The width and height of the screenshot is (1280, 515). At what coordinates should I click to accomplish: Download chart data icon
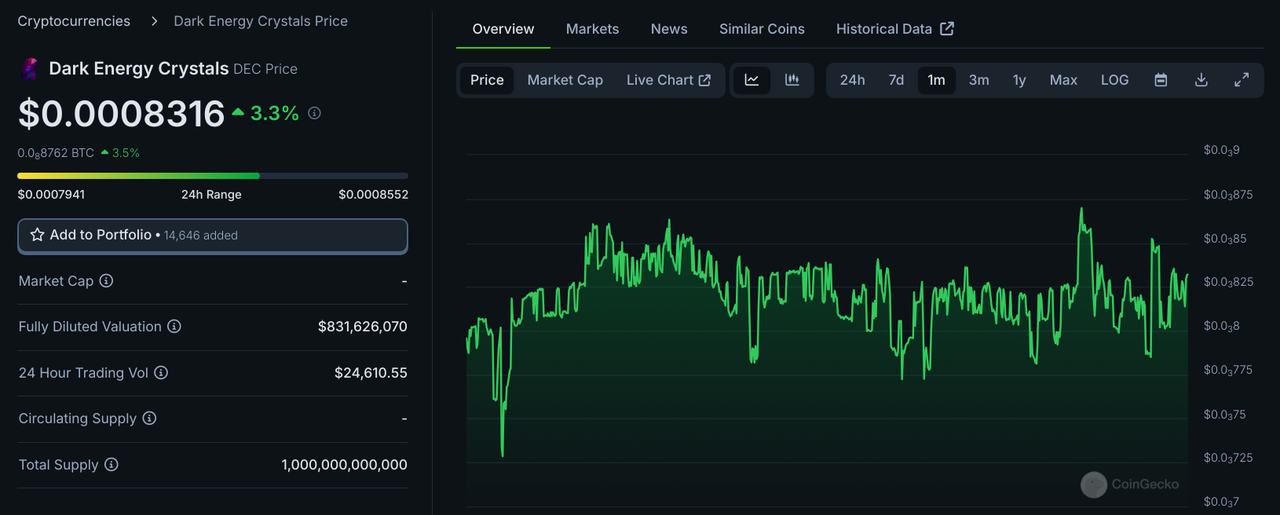(x=1202, y=80)
